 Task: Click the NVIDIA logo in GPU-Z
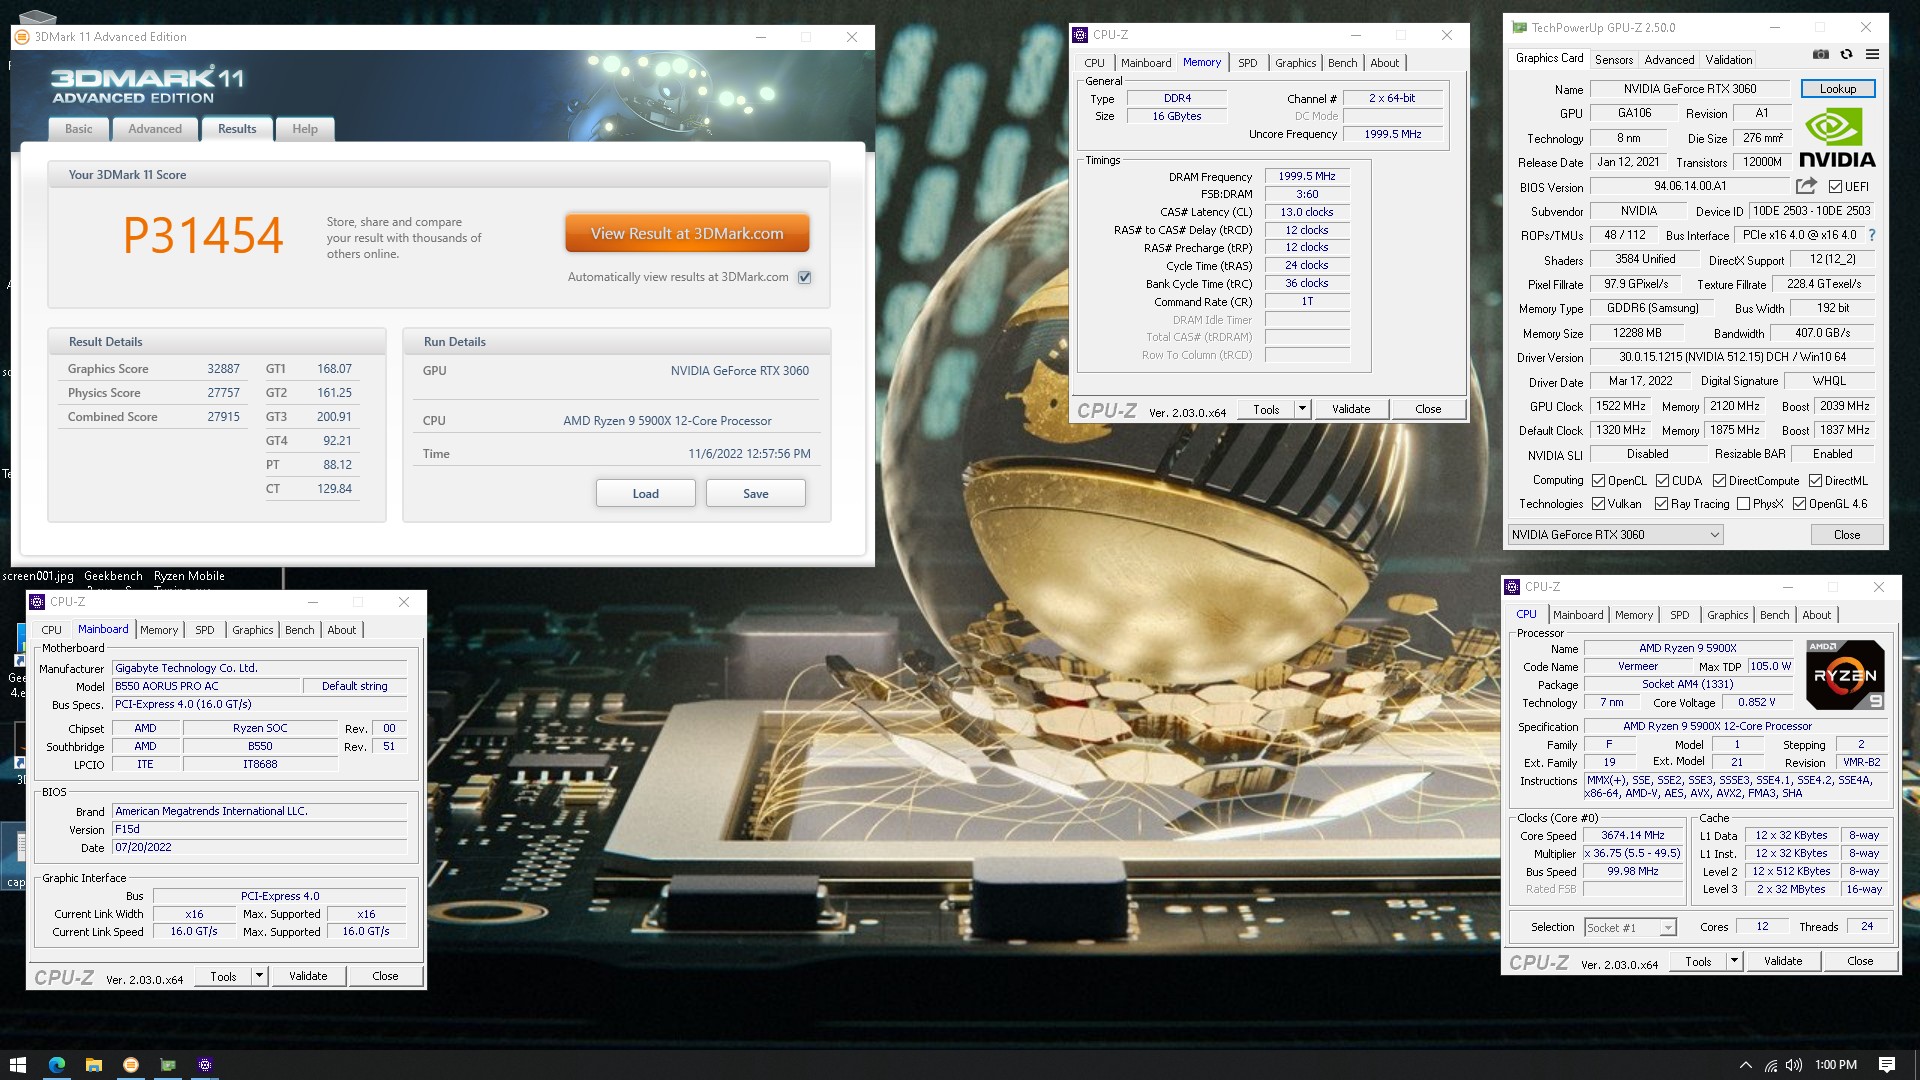(1837, 138)
